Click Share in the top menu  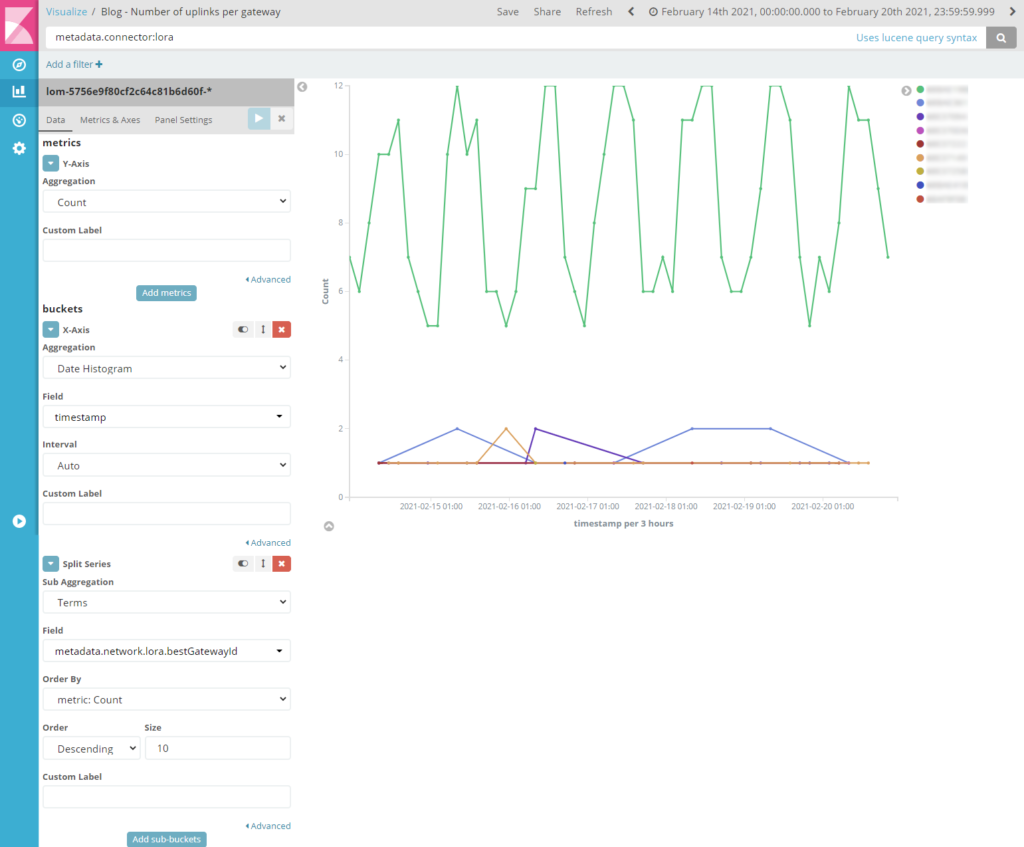tap(547, 12)
